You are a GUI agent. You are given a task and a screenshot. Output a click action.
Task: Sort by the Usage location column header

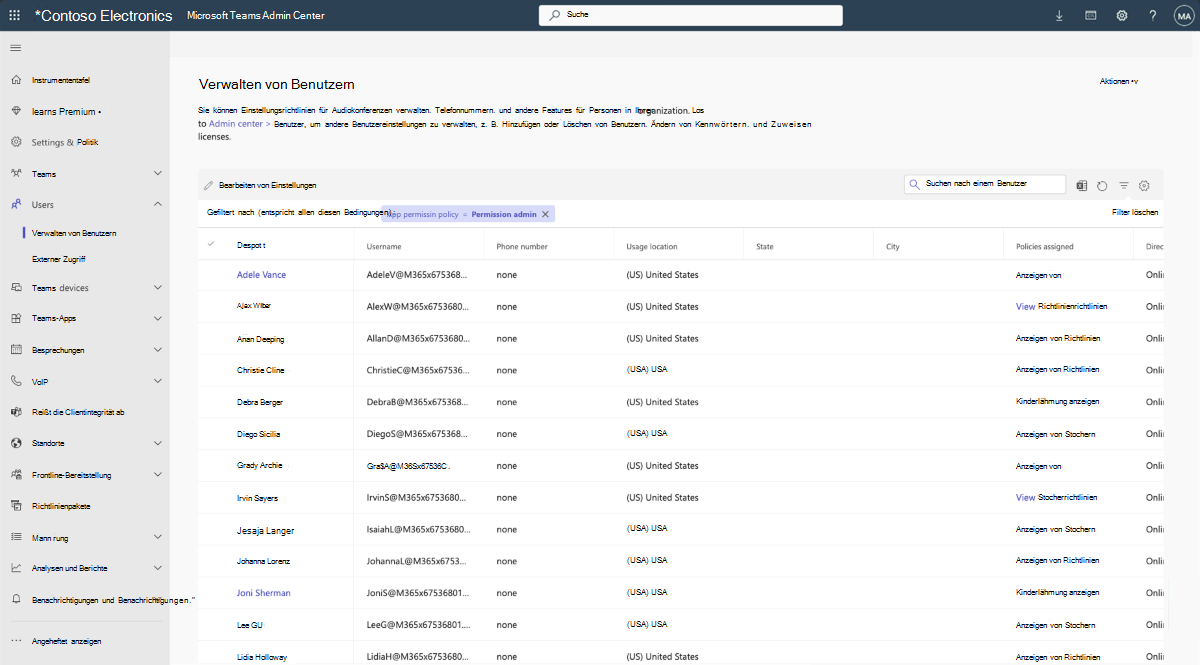coord(652,246)
